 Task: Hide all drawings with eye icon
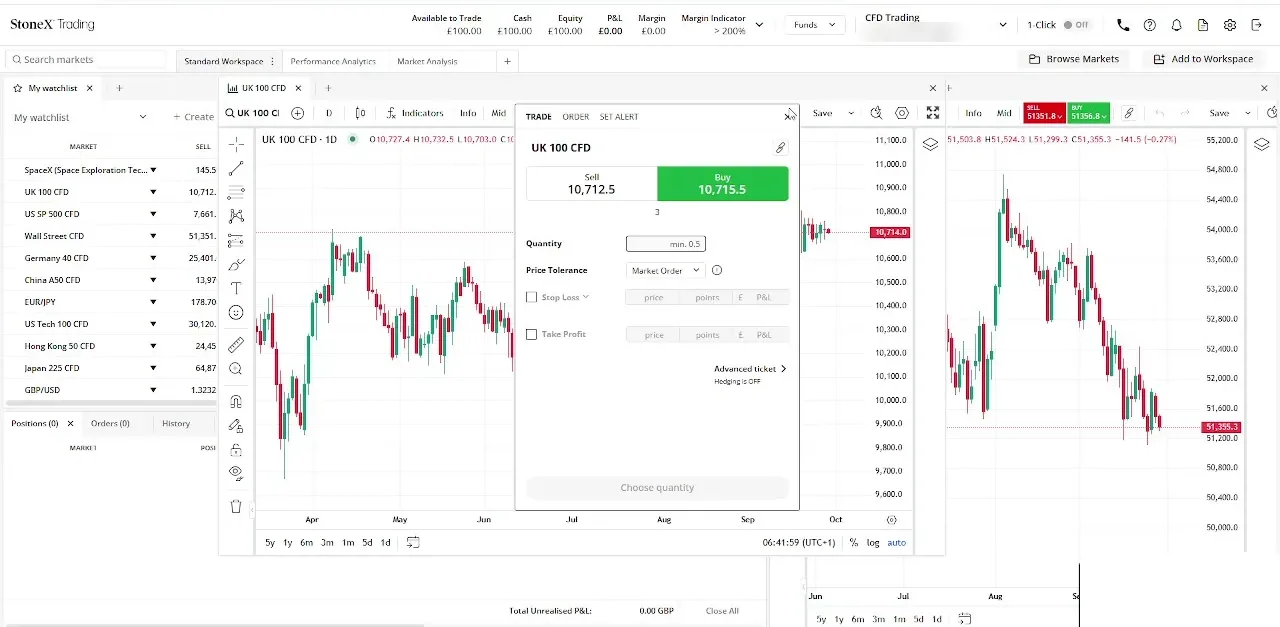236,473
